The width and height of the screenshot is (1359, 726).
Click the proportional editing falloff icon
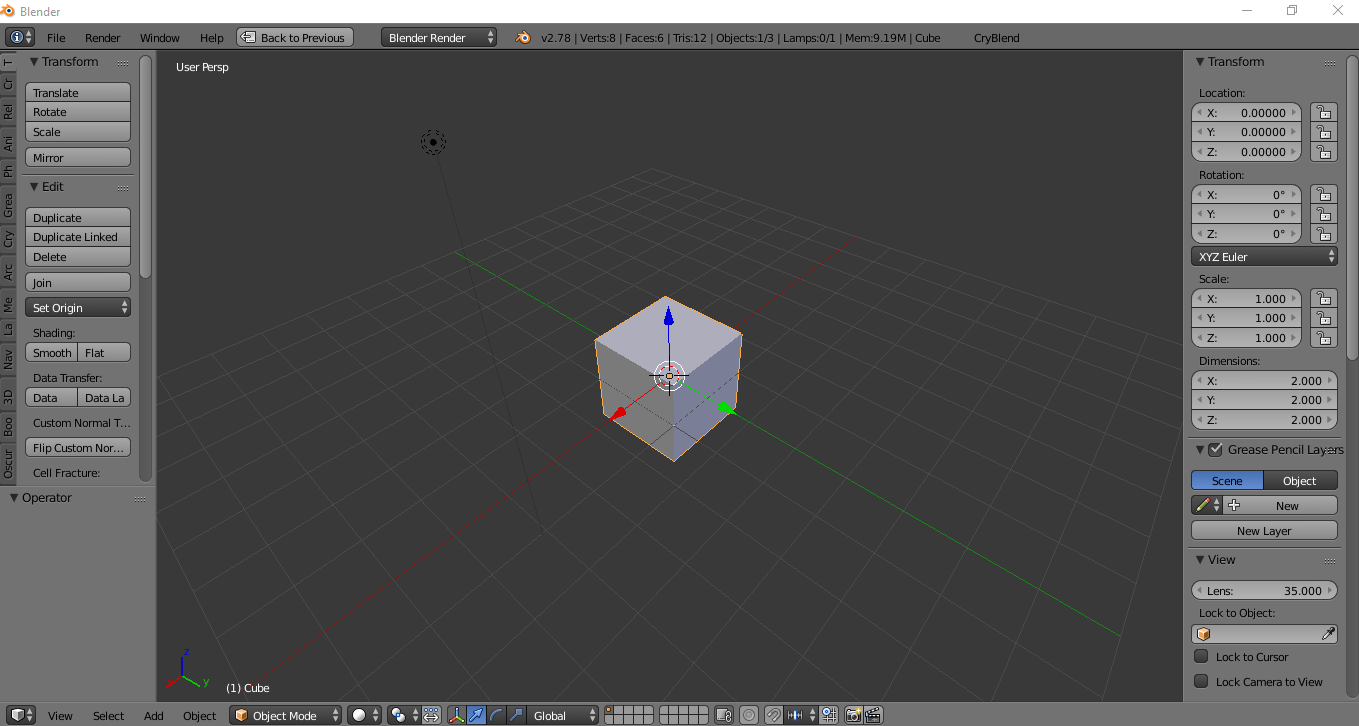pos(749,714)
